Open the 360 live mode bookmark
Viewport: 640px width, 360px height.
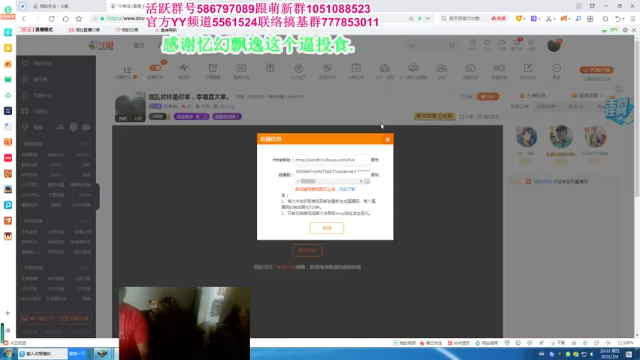[x=36, y=30]
